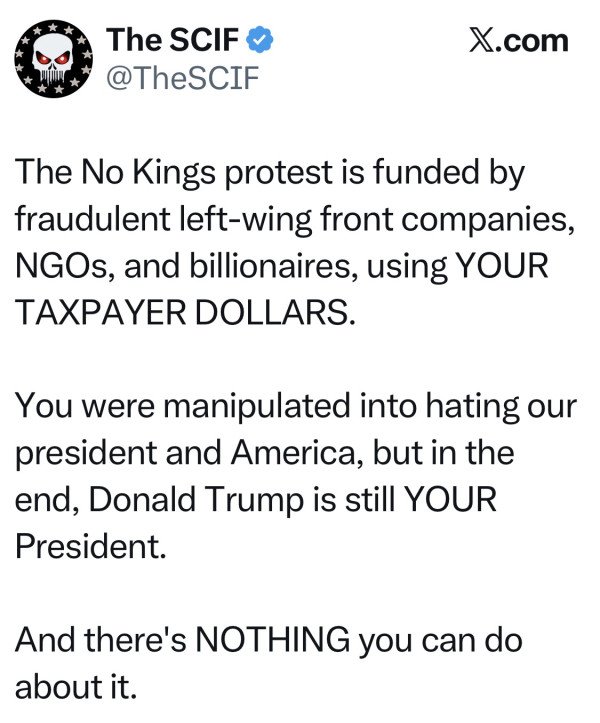
Task: Click the X.com watermark text
Action: pos(518,40)
